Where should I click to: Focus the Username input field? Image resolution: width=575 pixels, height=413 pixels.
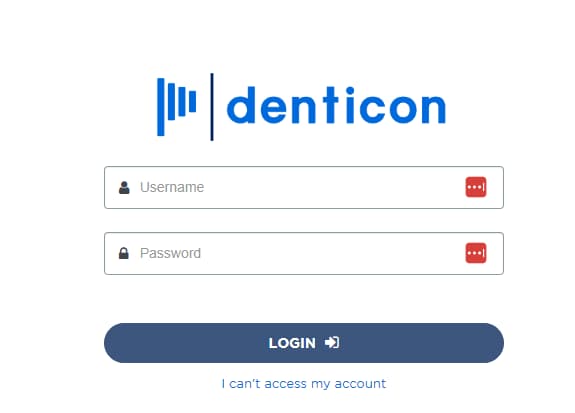(304, 187)
